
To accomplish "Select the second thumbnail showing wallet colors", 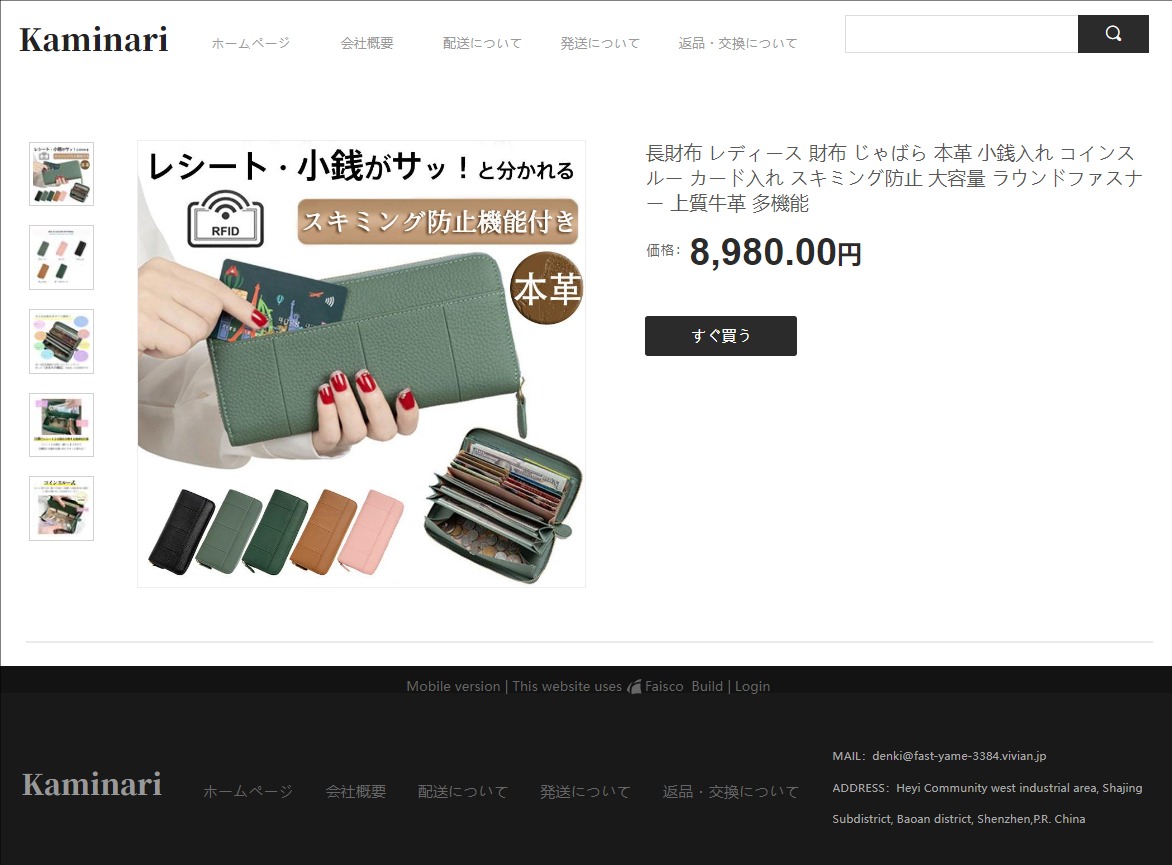I will click(x=61, y=258).
